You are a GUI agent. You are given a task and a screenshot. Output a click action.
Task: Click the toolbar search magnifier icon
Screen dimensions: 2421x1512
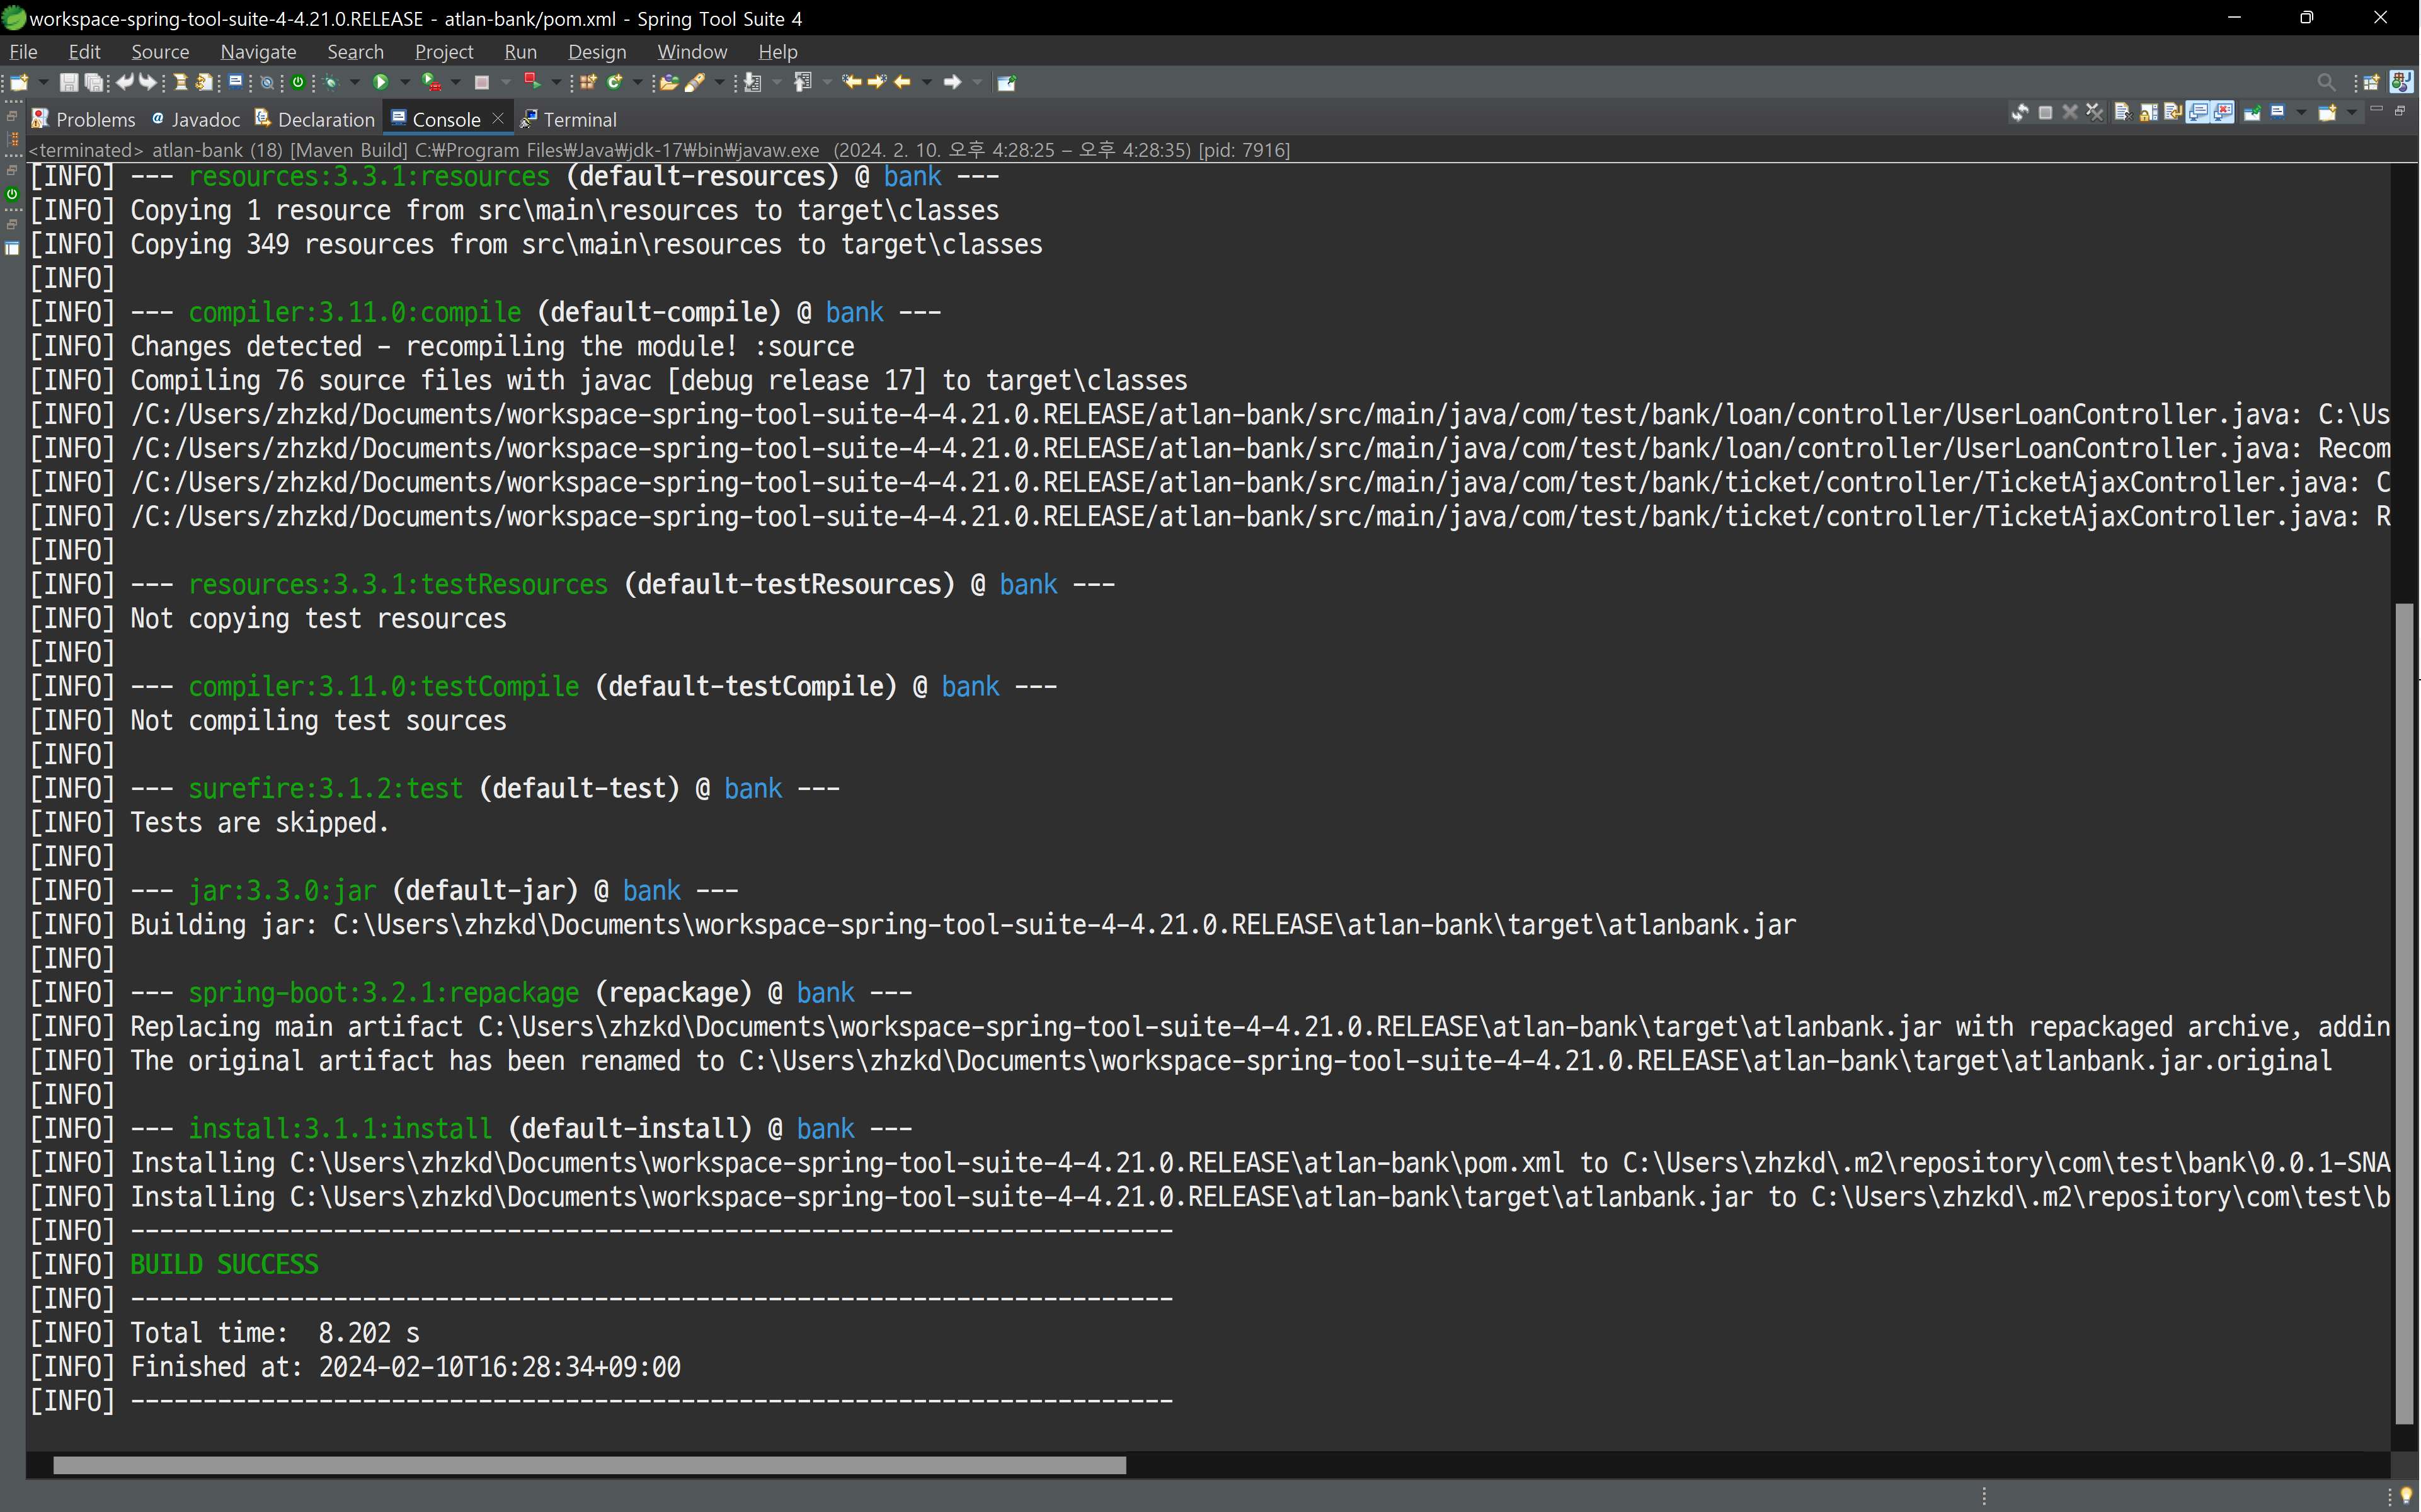pos(2327,82)
